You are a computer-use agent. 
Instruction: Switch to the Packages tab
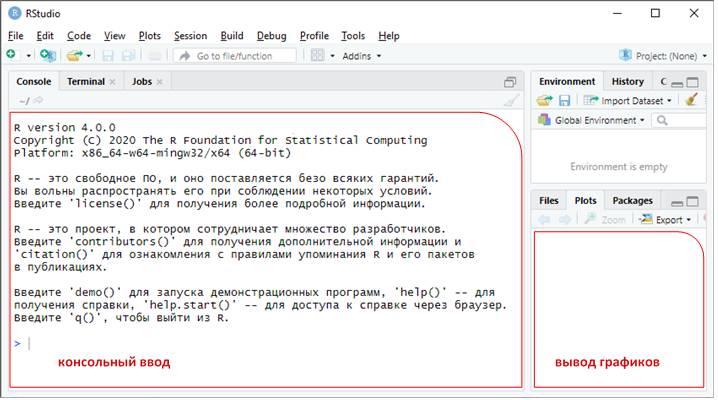[632, 200]
